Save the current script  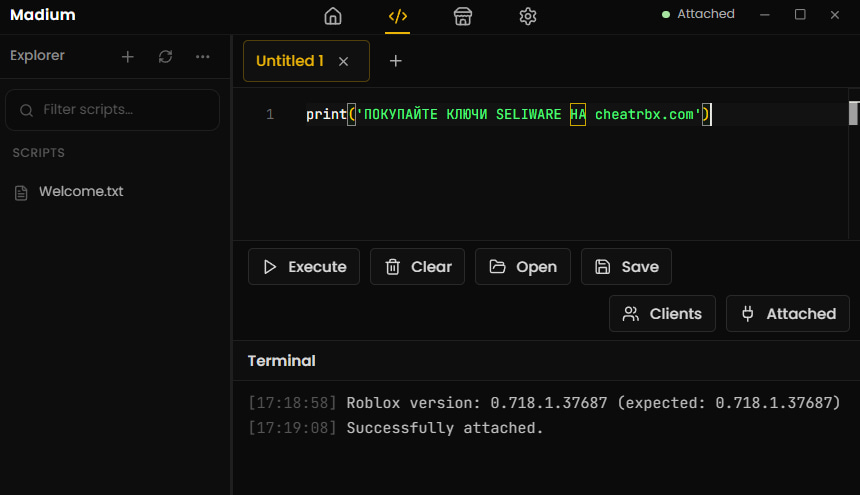pos(626,266)
